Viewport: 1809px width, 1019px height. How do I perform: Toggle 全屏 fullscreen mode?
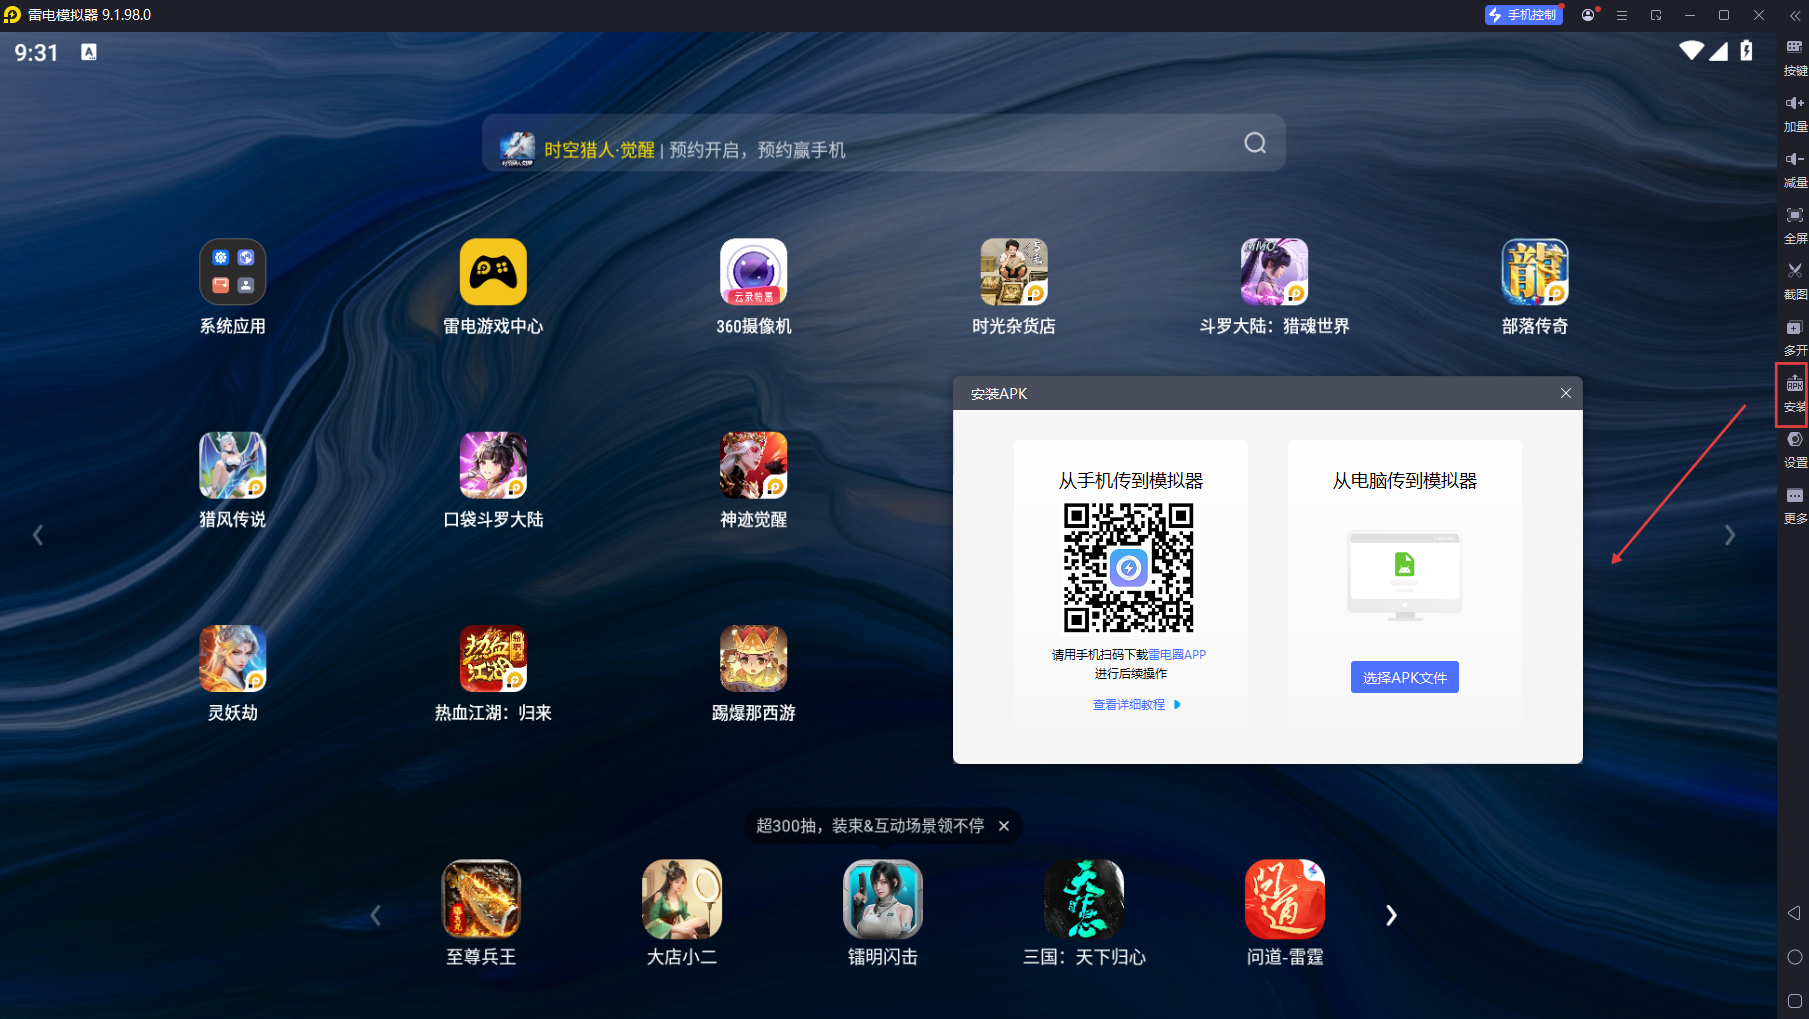1795,226
